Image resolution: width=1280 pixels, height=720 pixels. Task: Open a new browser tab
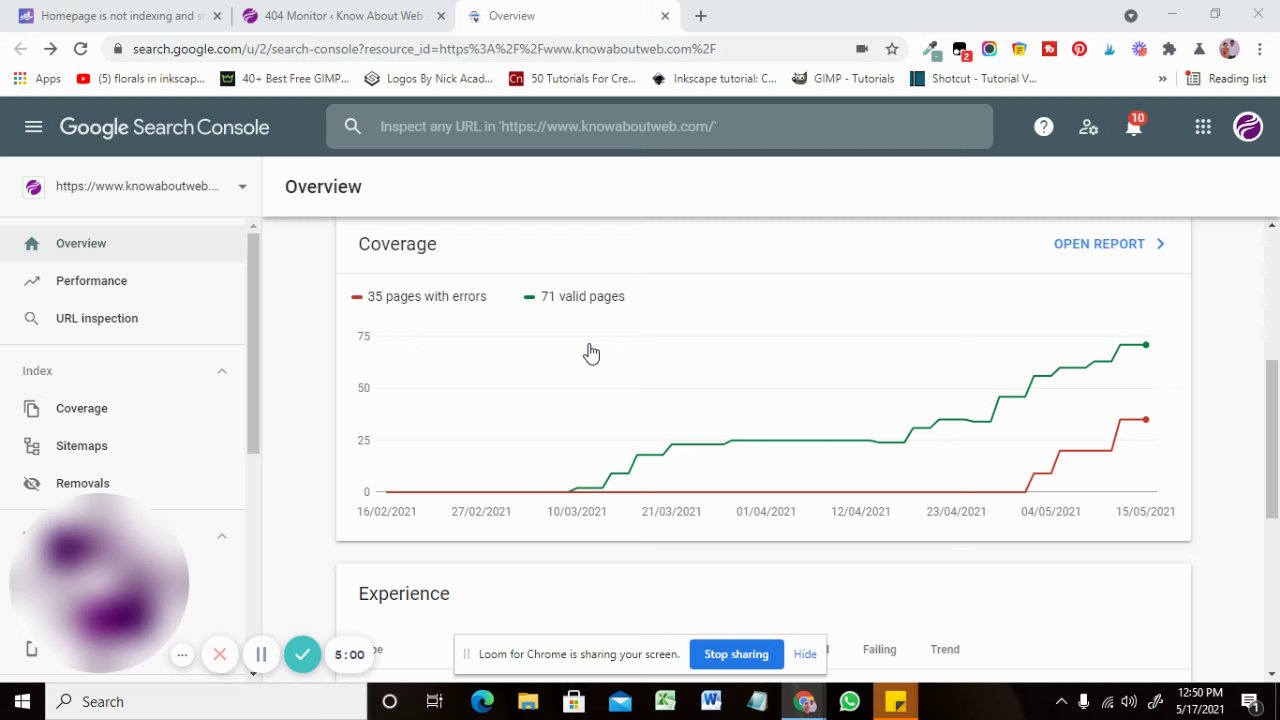701,16
